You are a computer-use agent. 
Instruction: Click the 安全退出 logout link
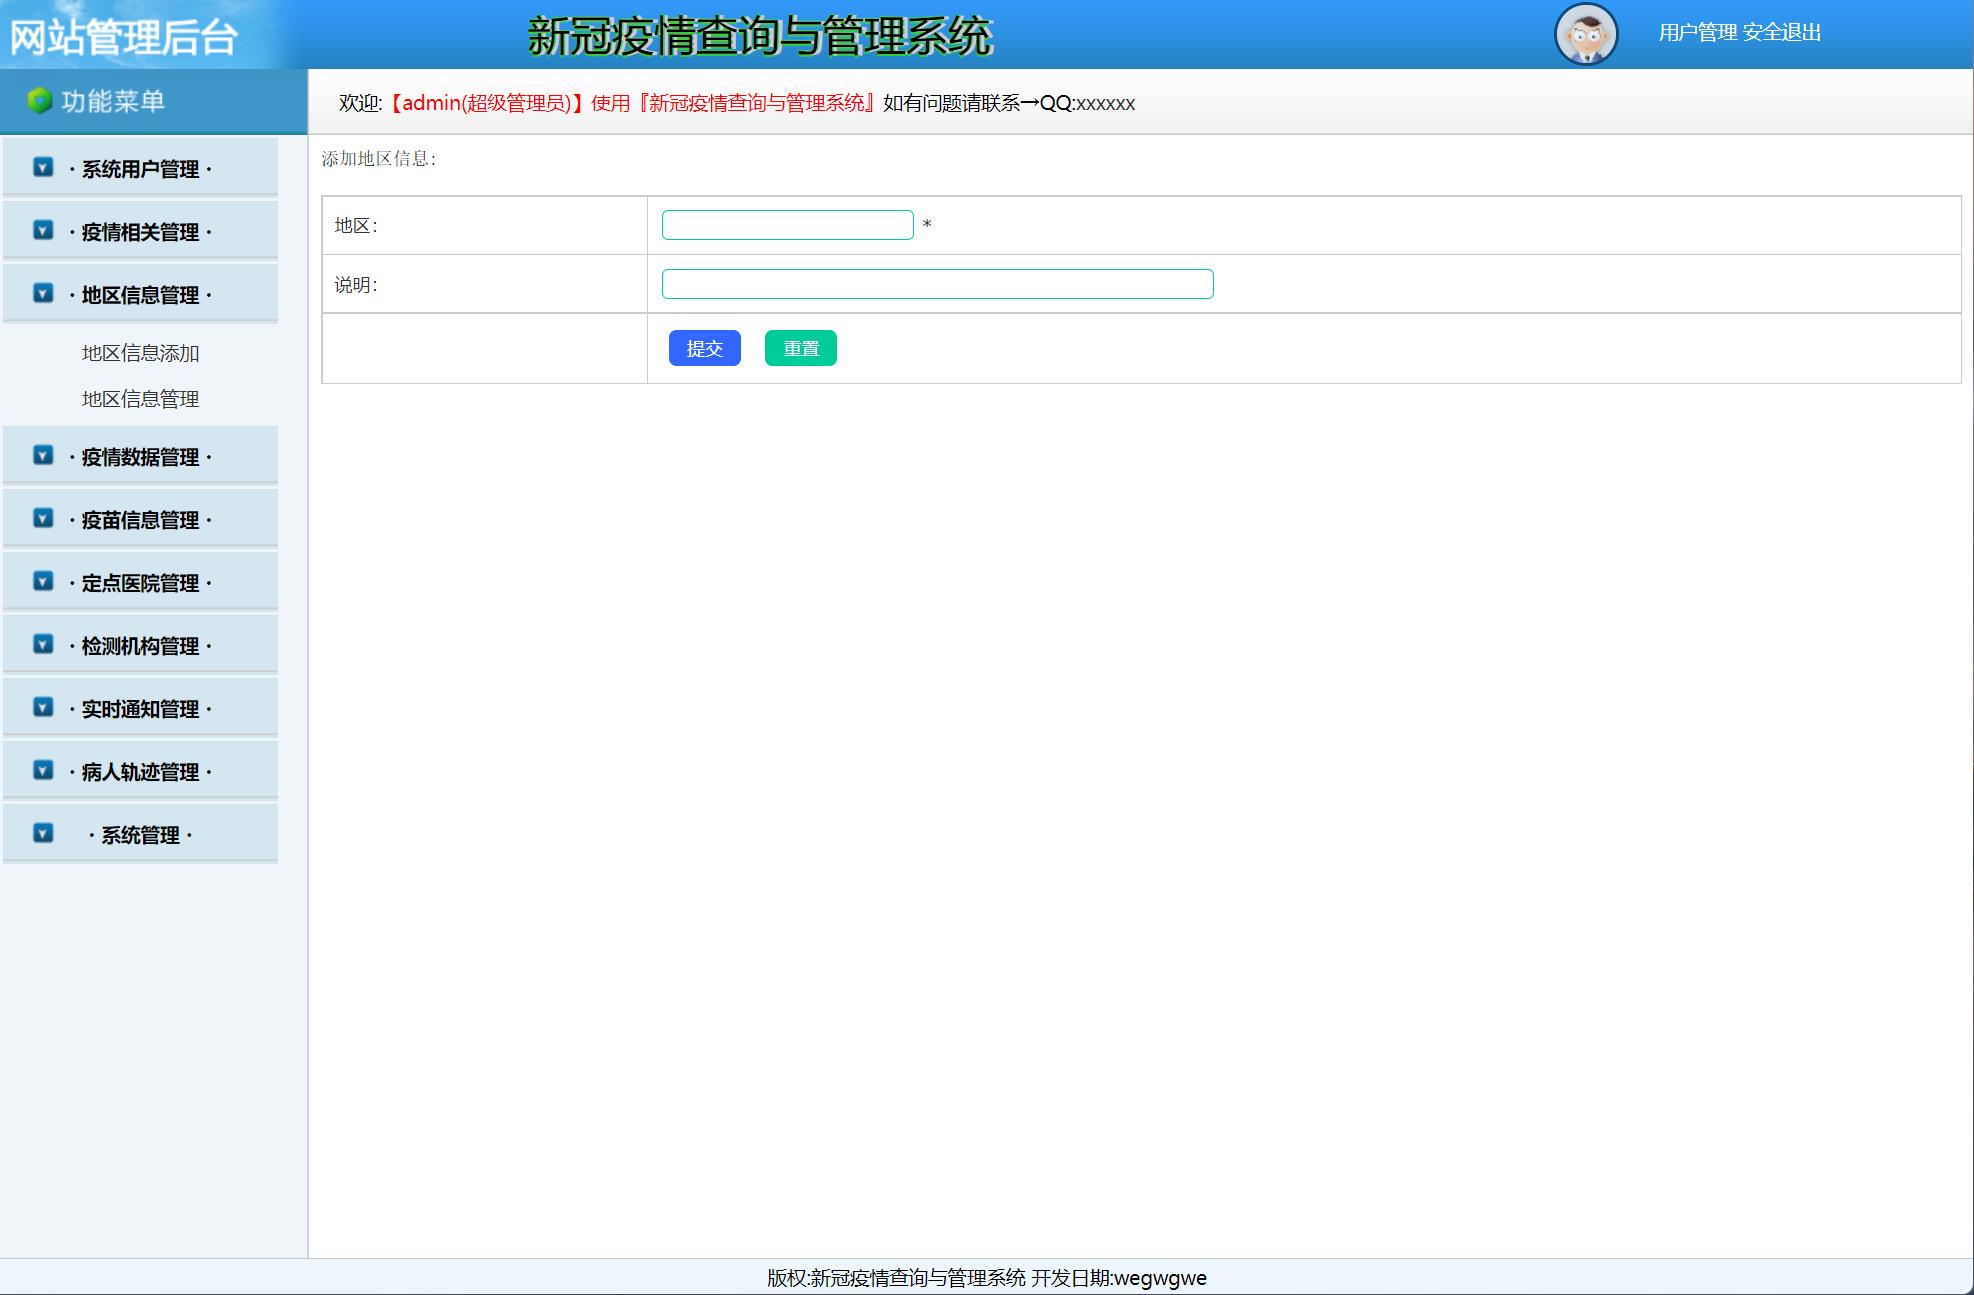pos(1781,33)
